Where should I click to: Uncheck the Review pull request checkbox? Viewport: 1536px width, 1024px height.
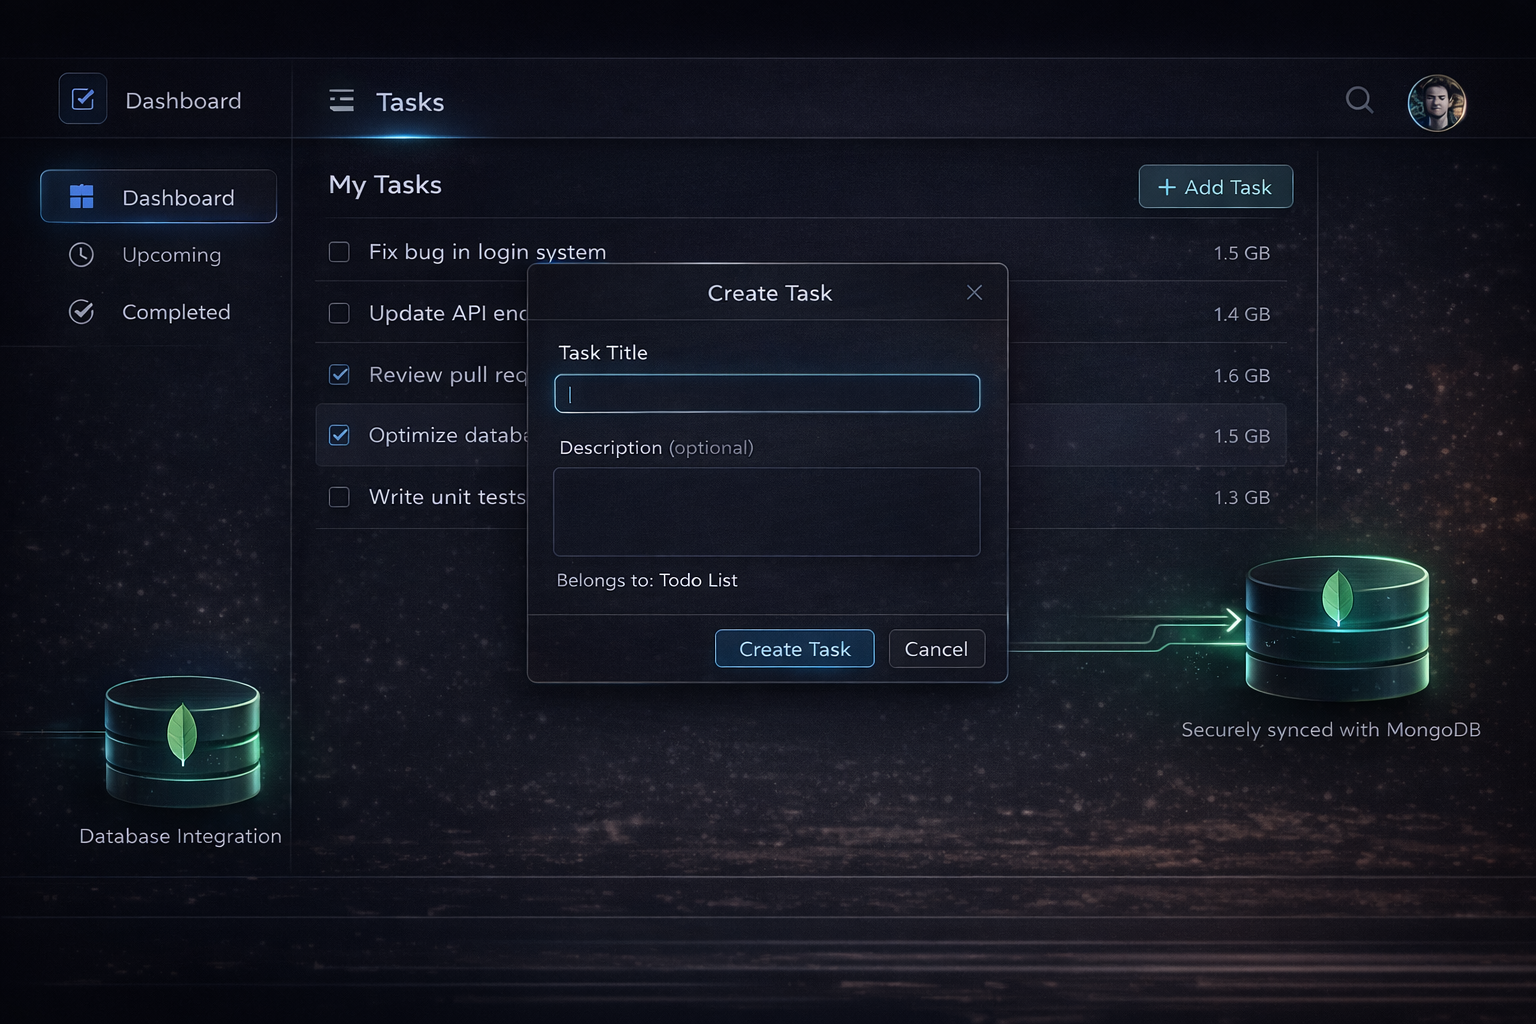coord(340,375)
